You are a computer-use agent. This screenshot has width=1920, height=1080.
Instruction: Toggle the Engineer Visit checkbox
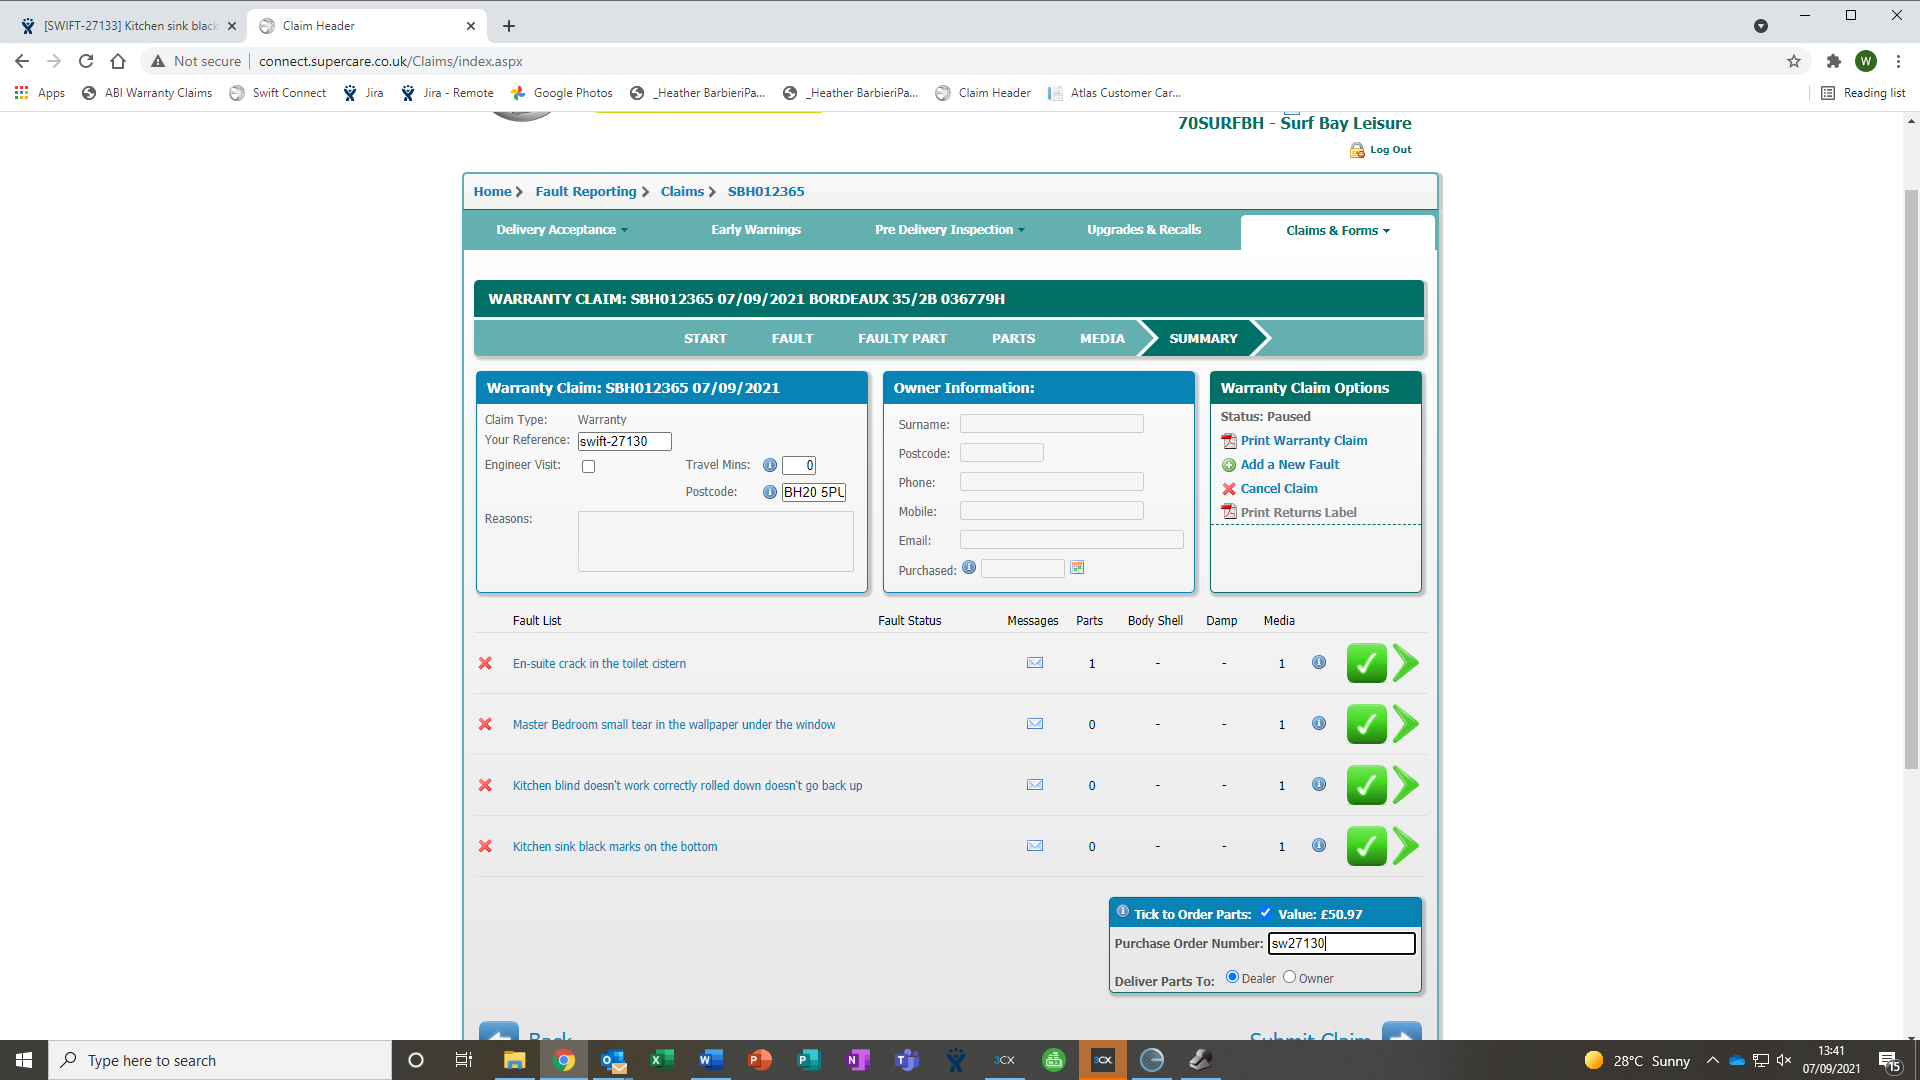coord(589,466)
